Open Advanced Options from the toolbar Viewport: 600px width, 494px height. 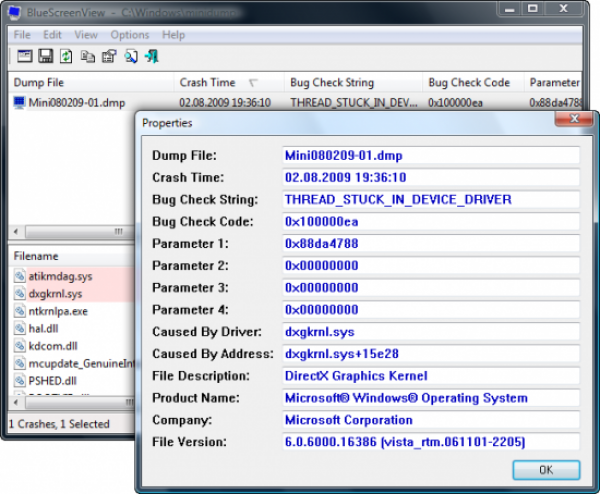pyautogui.click(x=22, y=55)
